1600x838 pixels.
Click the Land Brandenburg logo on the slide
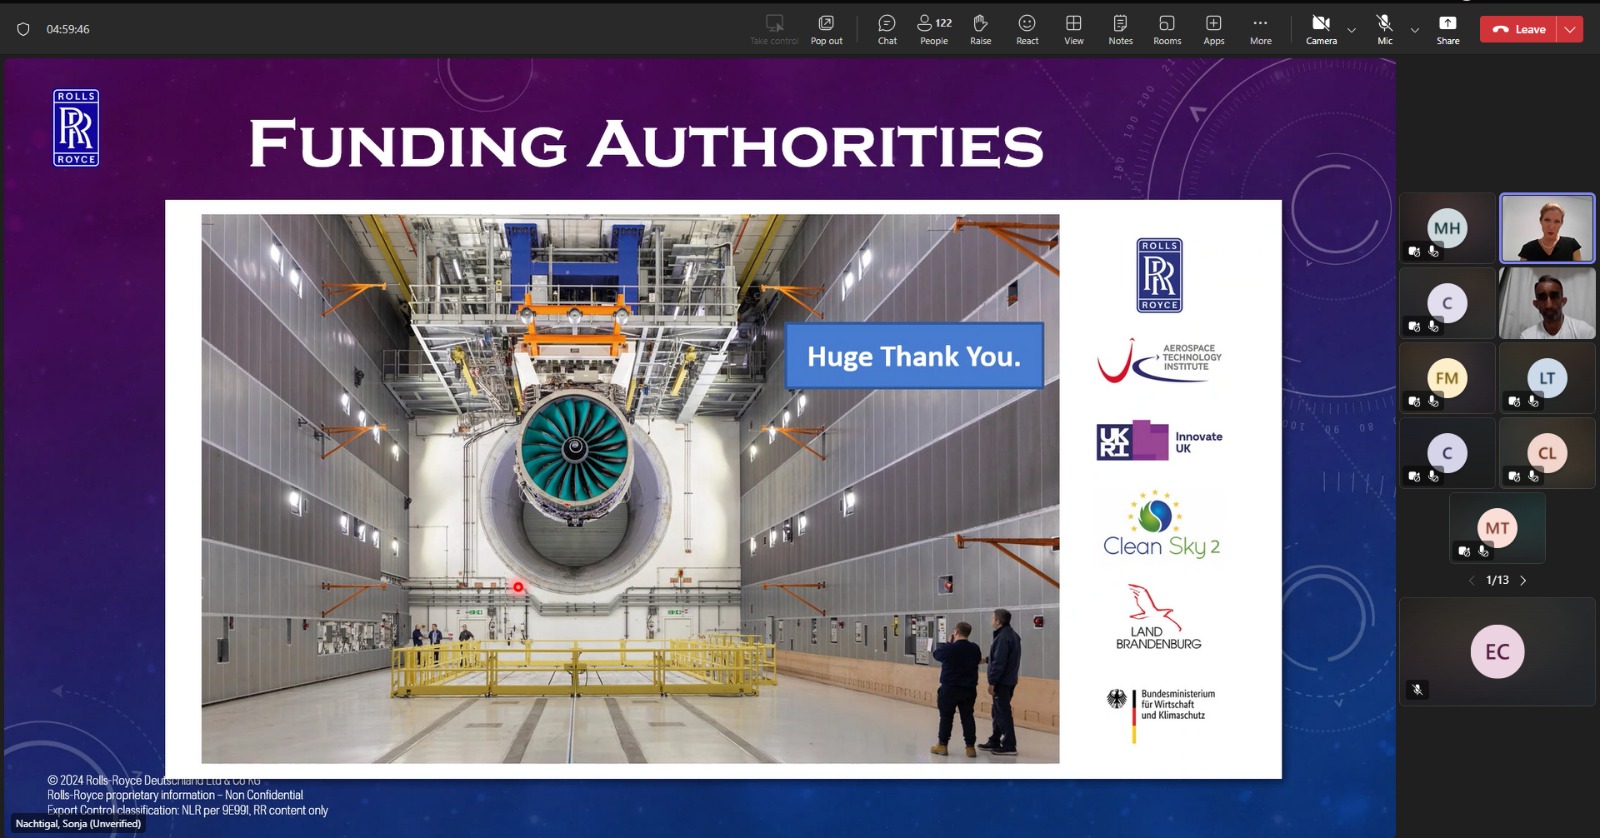(x=1158, y=618)
